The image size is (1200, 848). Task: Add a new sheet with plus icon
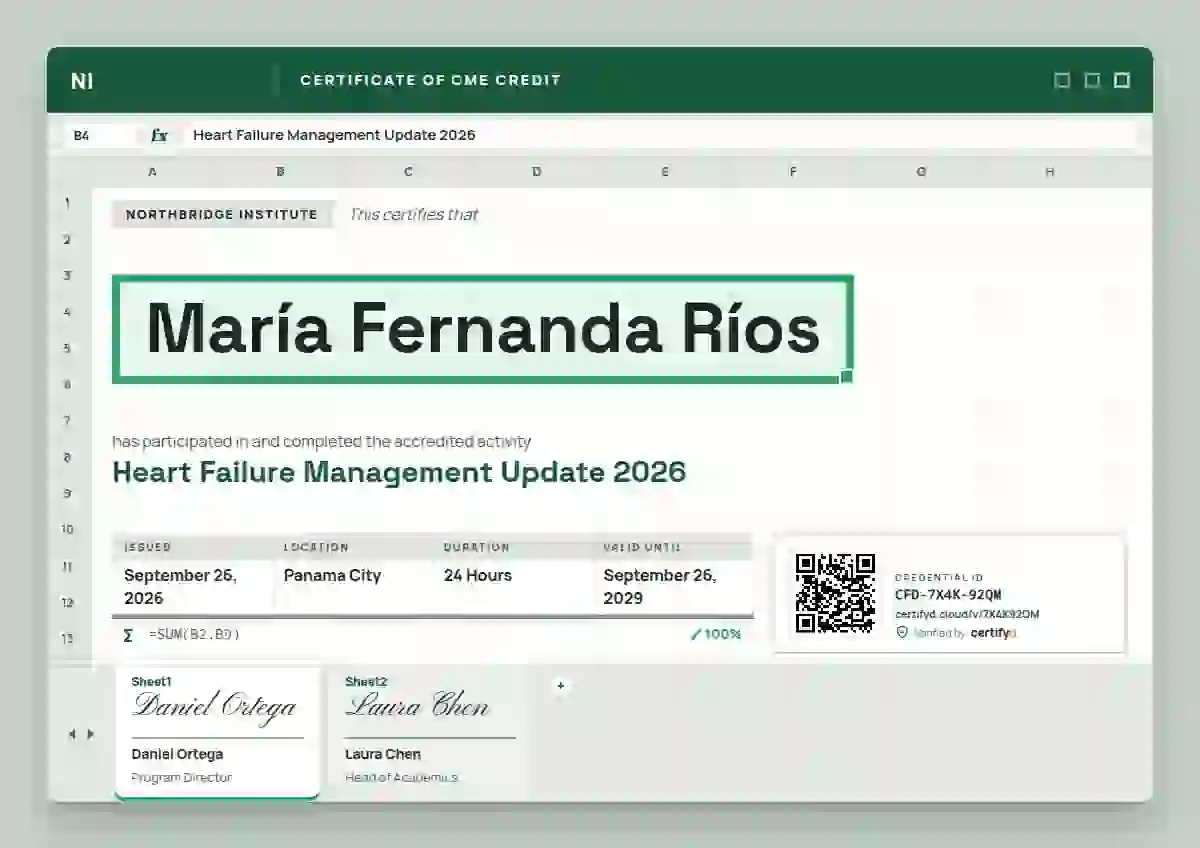click(560, 685)
